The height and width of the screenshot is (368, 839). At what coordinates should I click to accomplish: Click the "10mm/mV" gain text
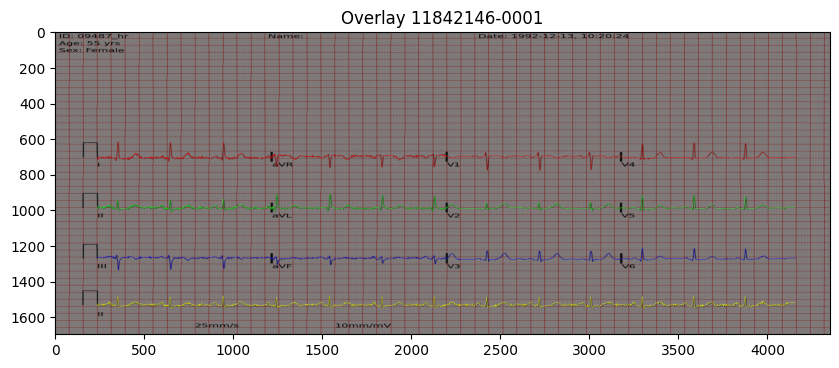coord(363,325)
